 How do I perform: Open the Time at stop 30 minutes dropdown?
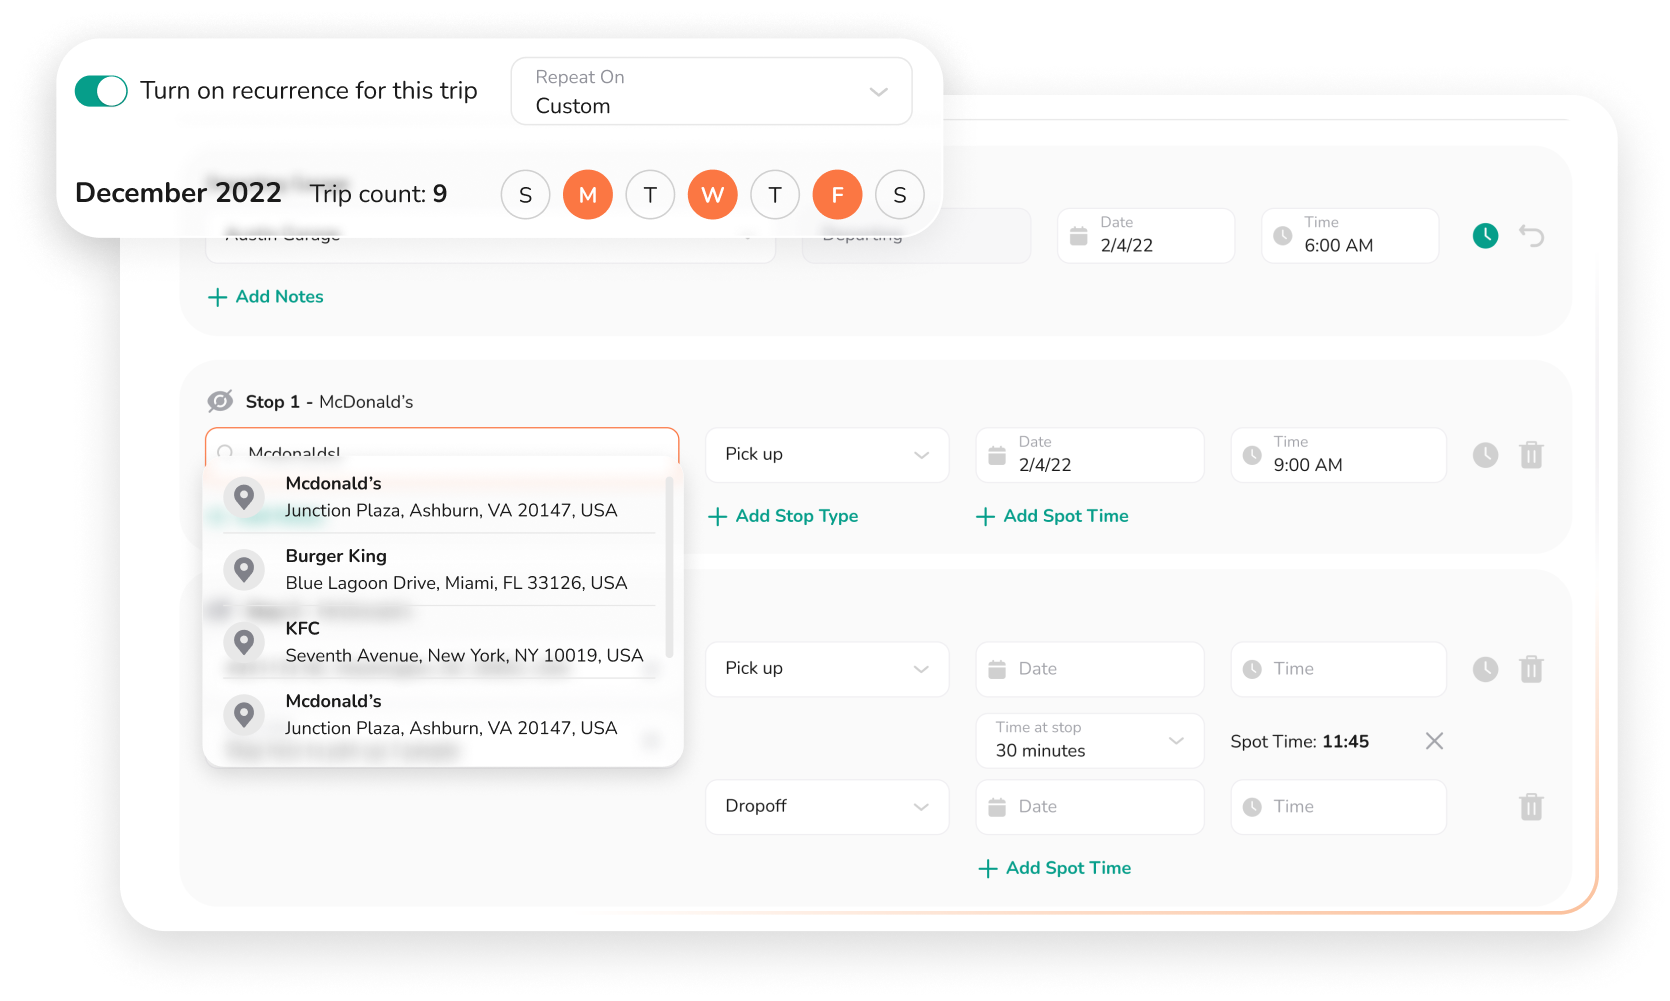[1089, 740]
